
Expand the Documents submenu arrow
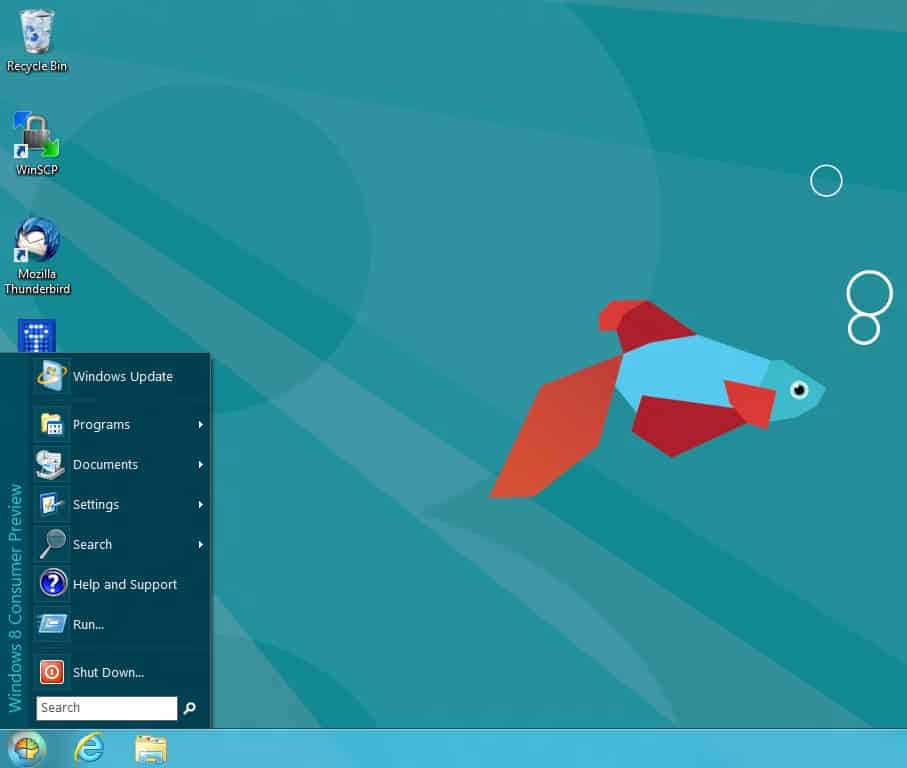coord(201,465)
